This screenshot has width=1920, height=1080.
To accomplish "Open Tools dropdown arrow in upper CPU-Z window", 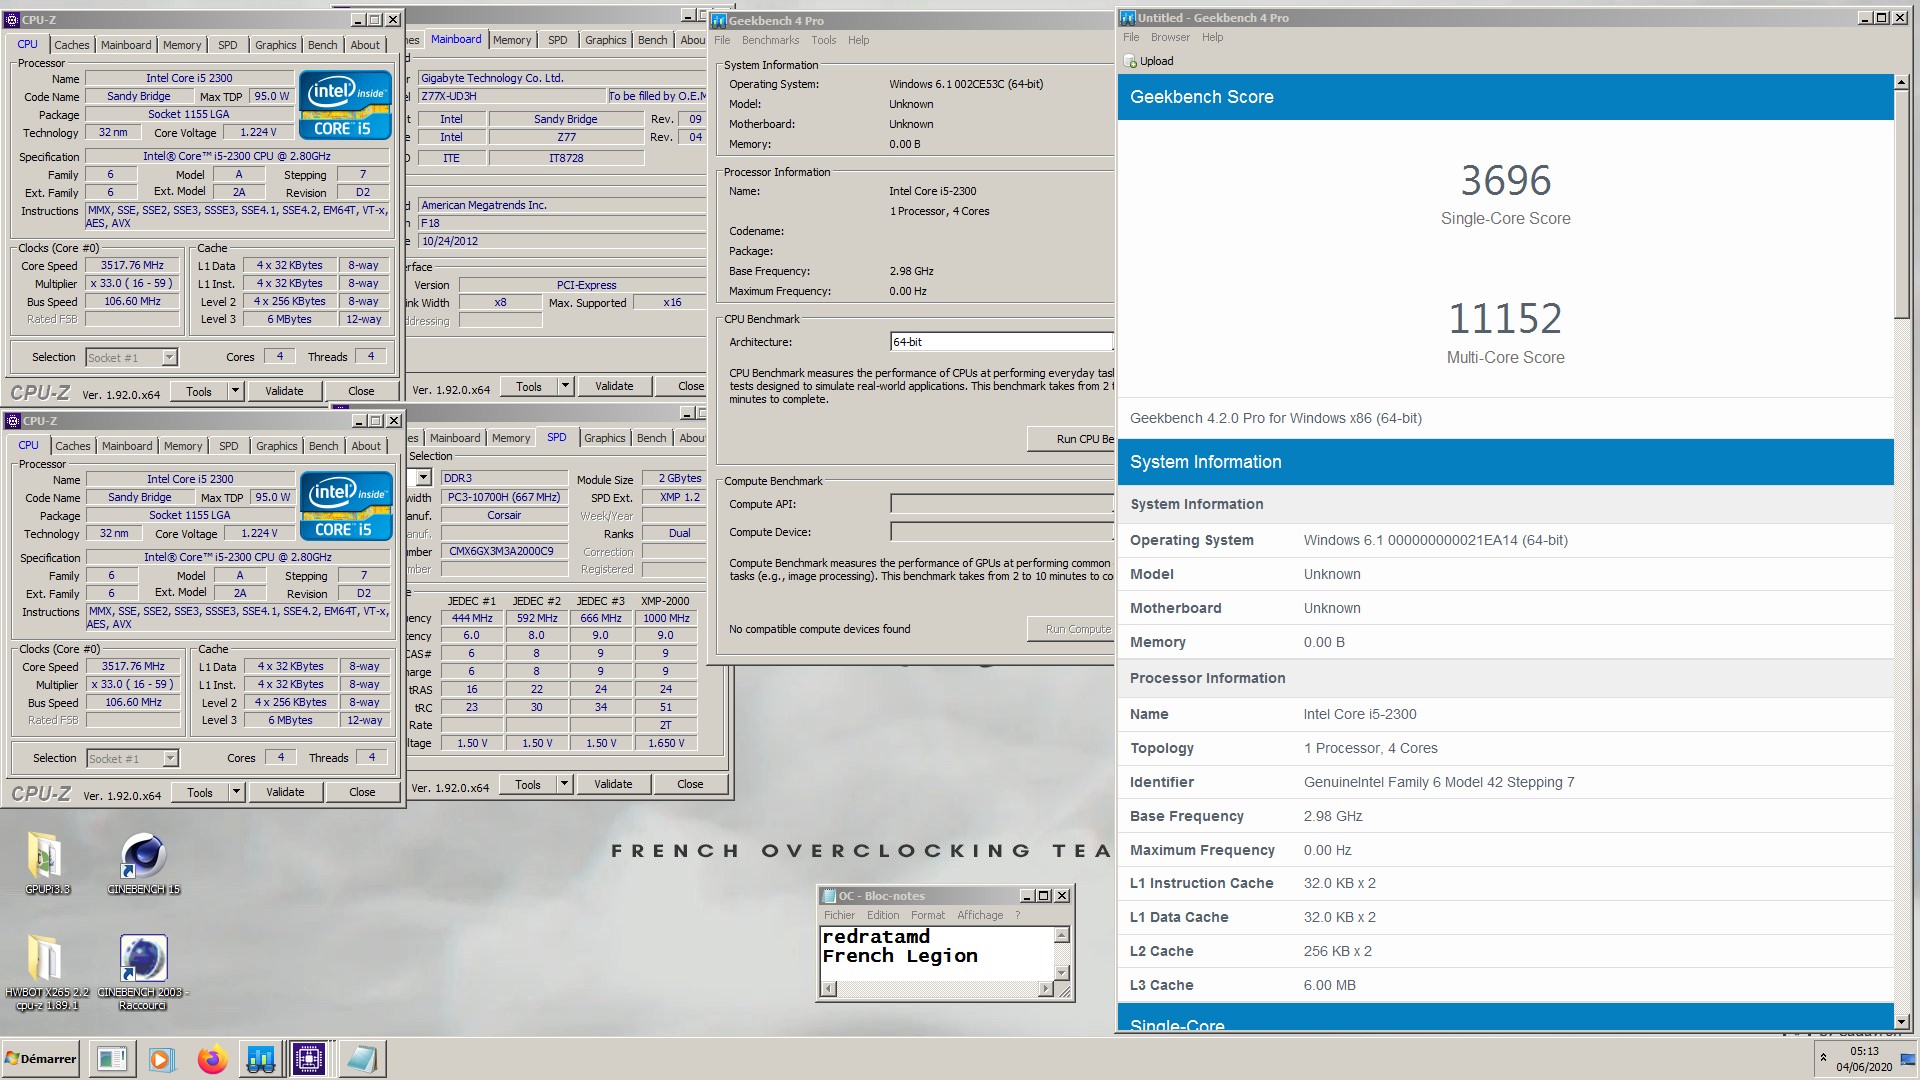I will click(235, 391).
